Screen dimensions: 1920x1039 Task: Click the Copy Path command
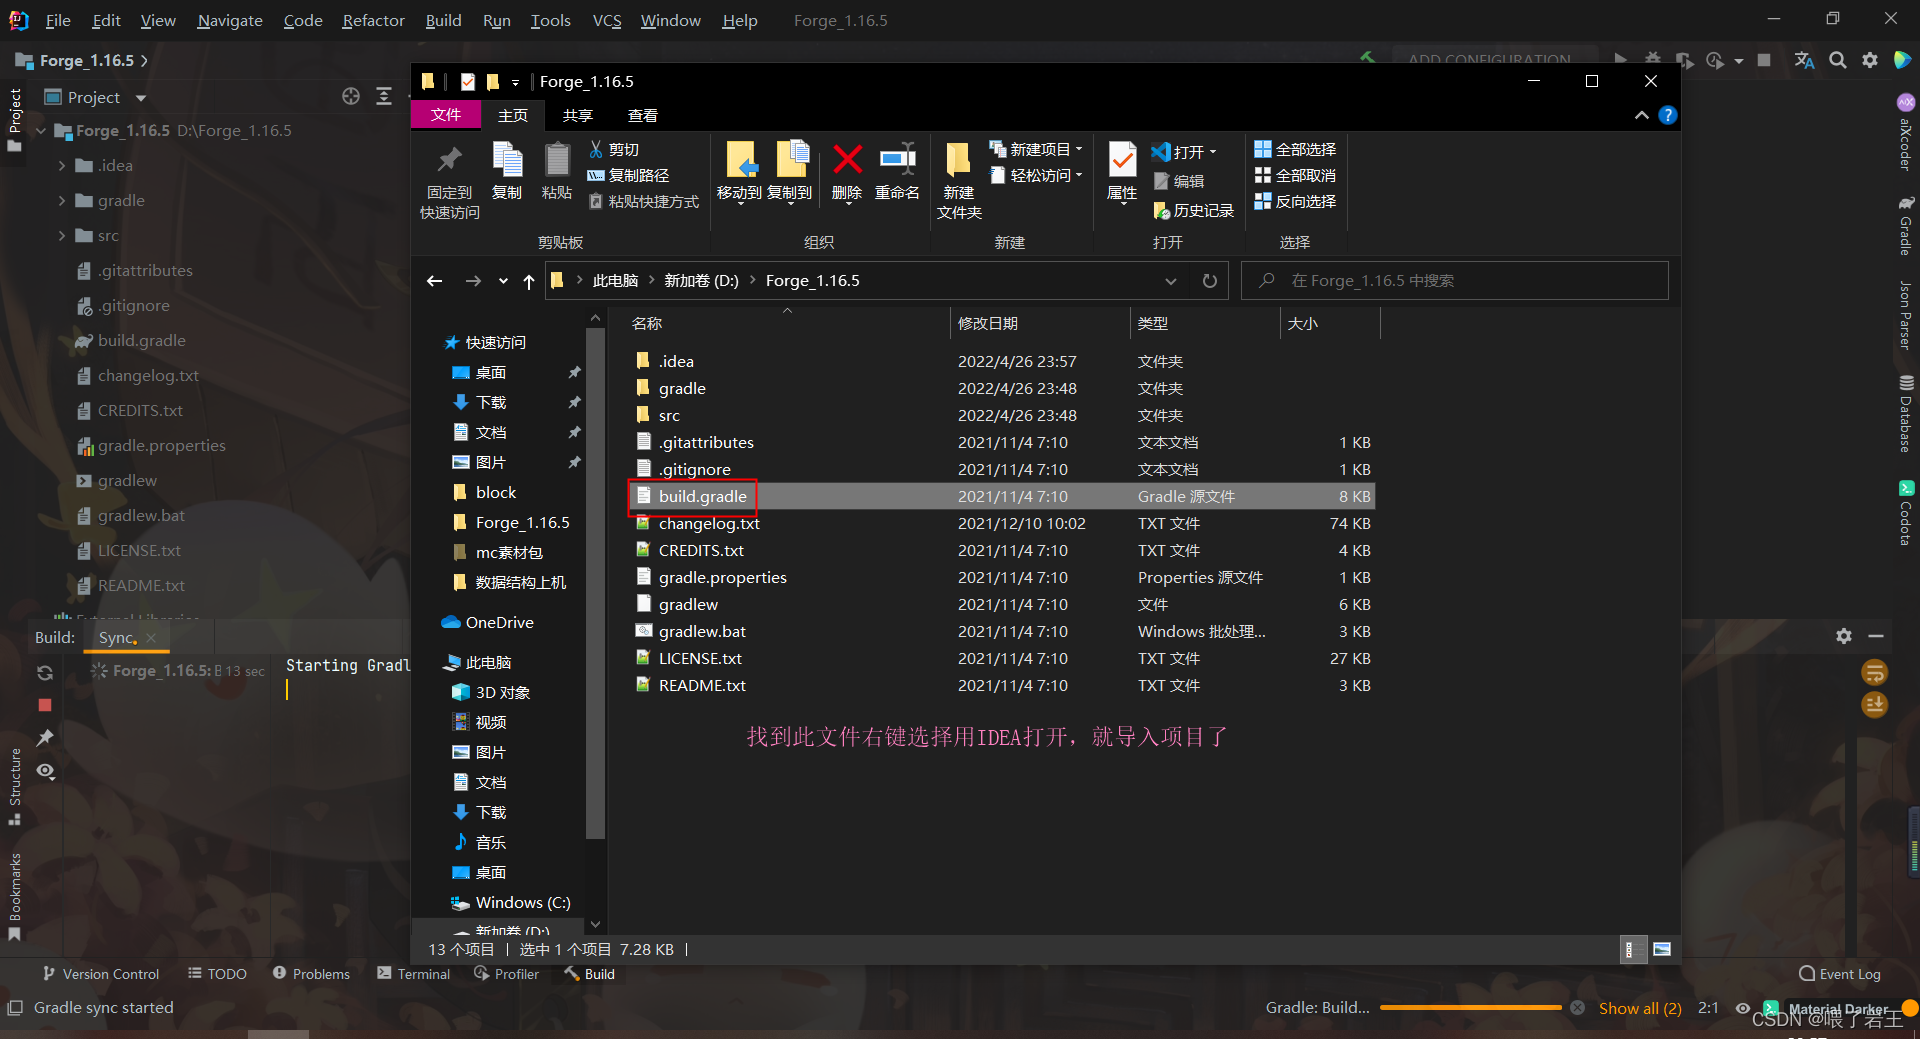coord(628,175)
